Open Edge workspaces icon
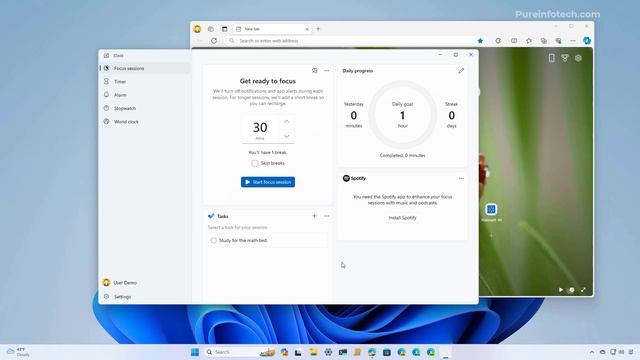Viewport: 640px width, 360px height. (211, 29)
